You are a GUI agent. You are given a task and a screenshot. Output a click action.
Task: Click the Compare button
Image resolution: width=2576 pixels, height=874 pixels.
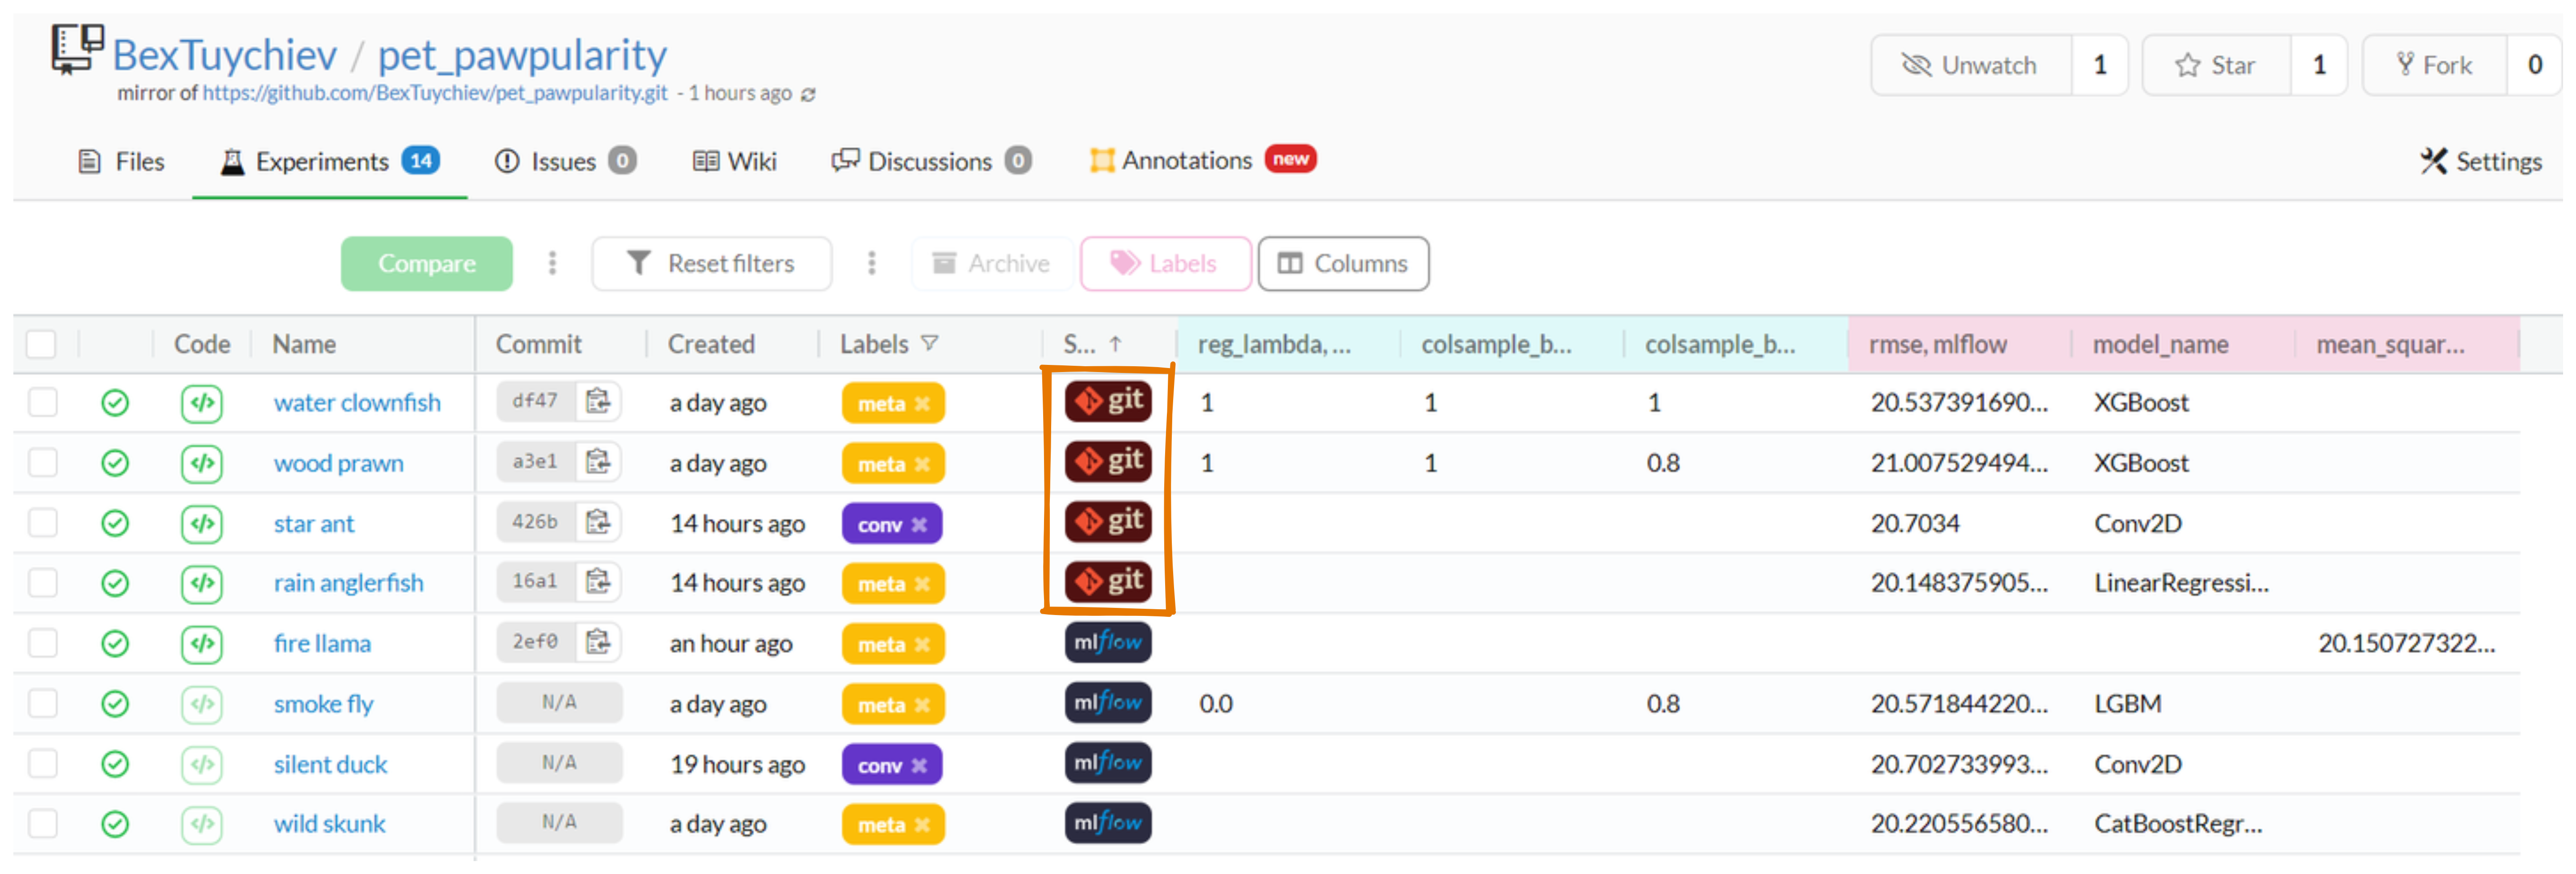click(x=426, y=263)
